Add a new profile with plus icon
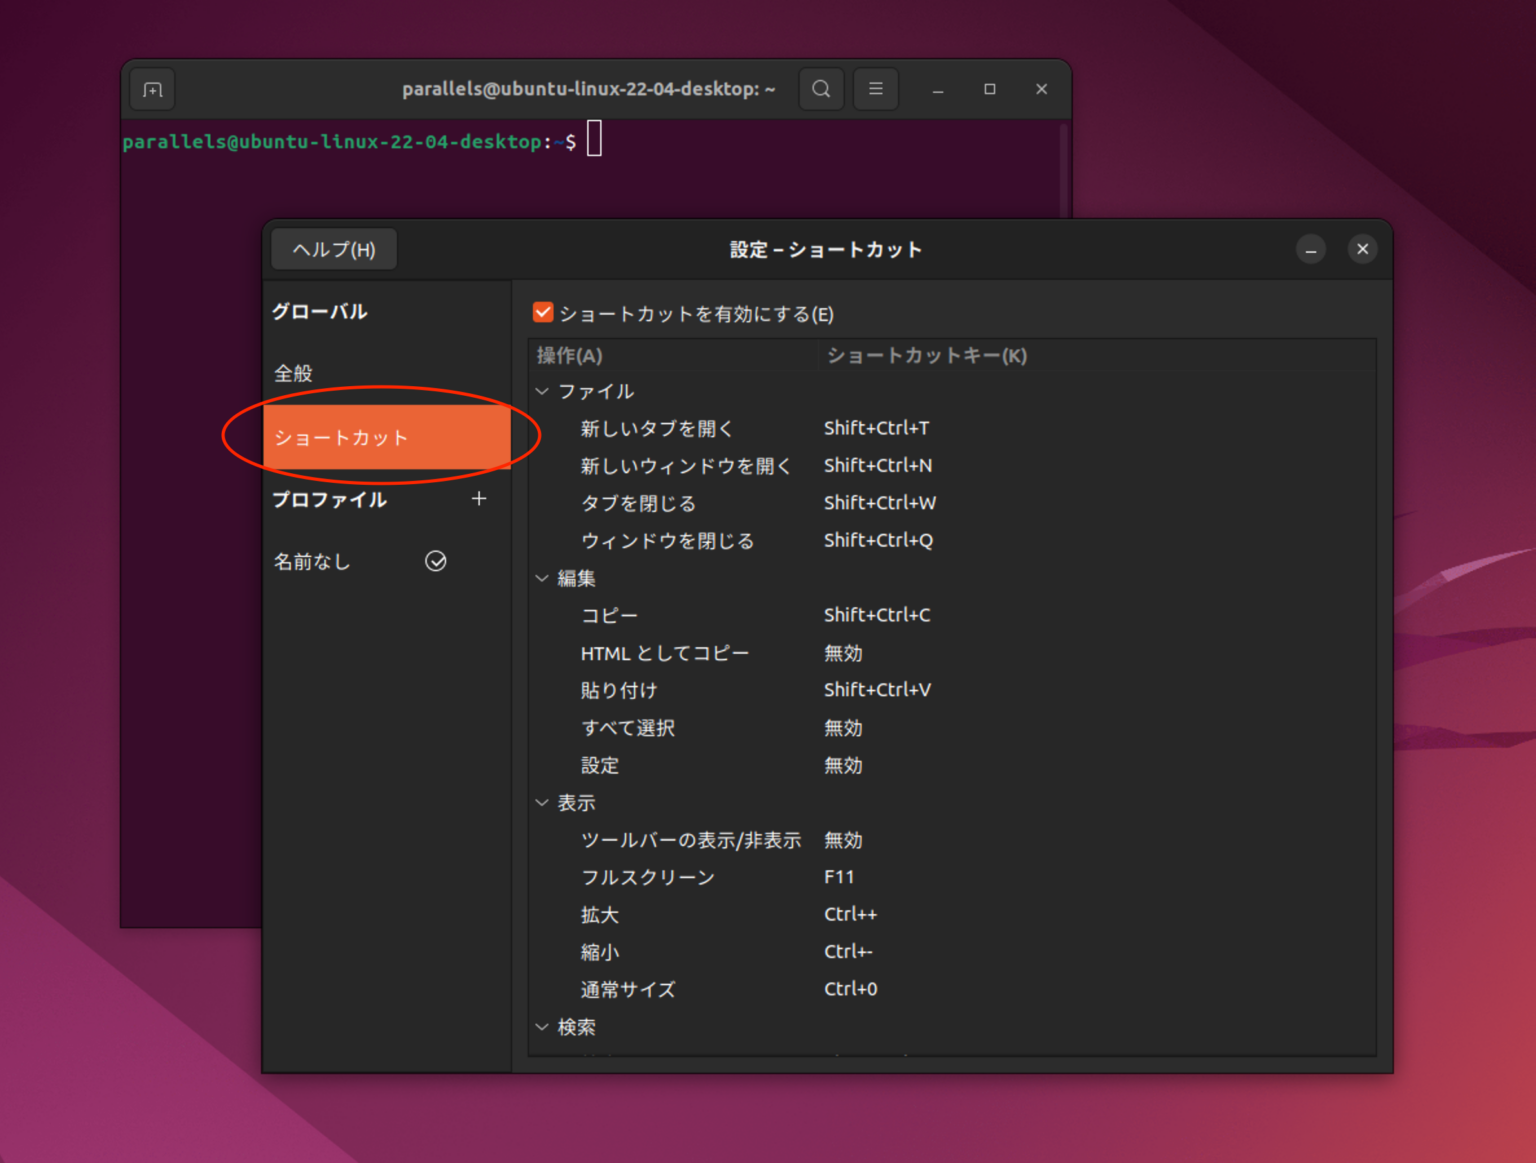 click(x=479, y=498)
